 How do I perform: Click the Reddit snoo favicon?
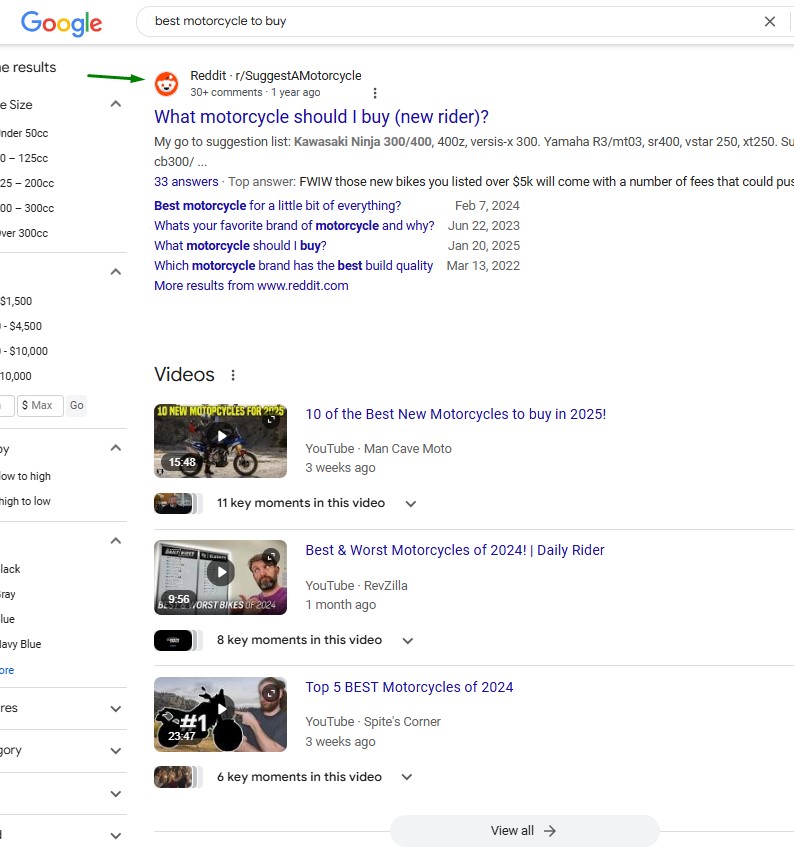pyautogui.click(x=166, y=84)
